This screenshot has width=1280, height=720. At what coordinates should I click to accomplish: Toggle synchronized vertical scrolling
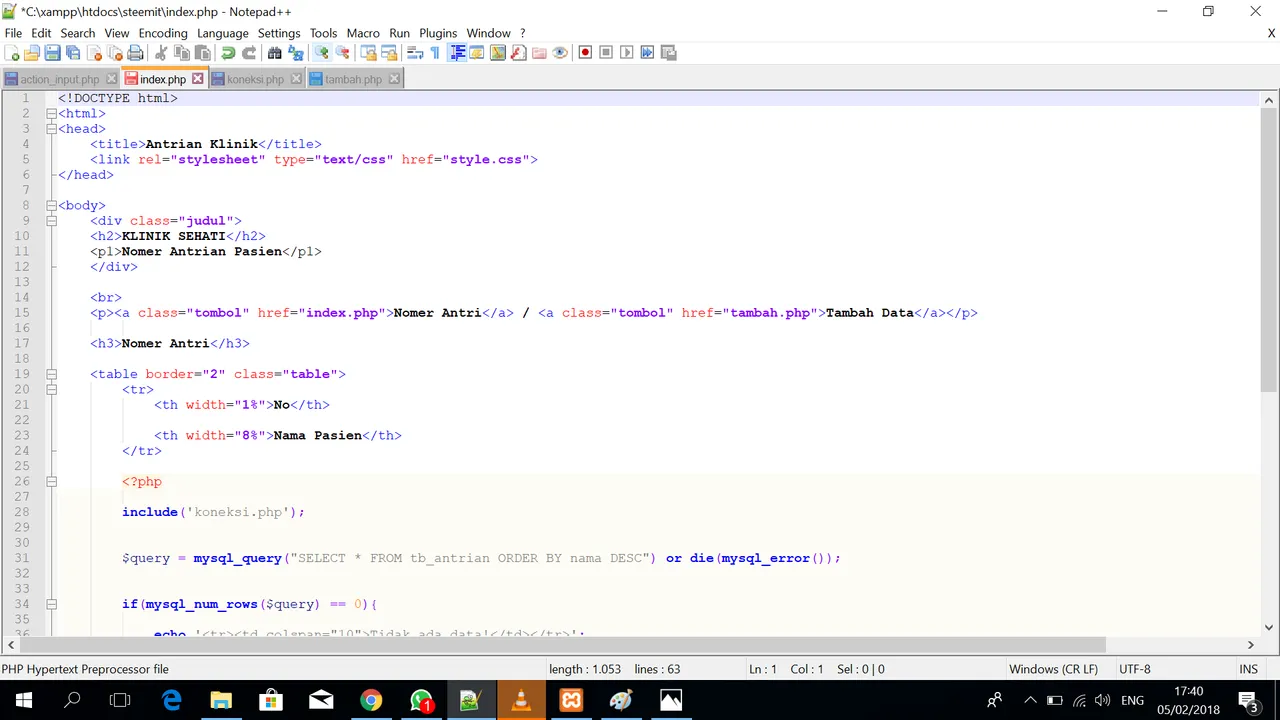point(368,53)
